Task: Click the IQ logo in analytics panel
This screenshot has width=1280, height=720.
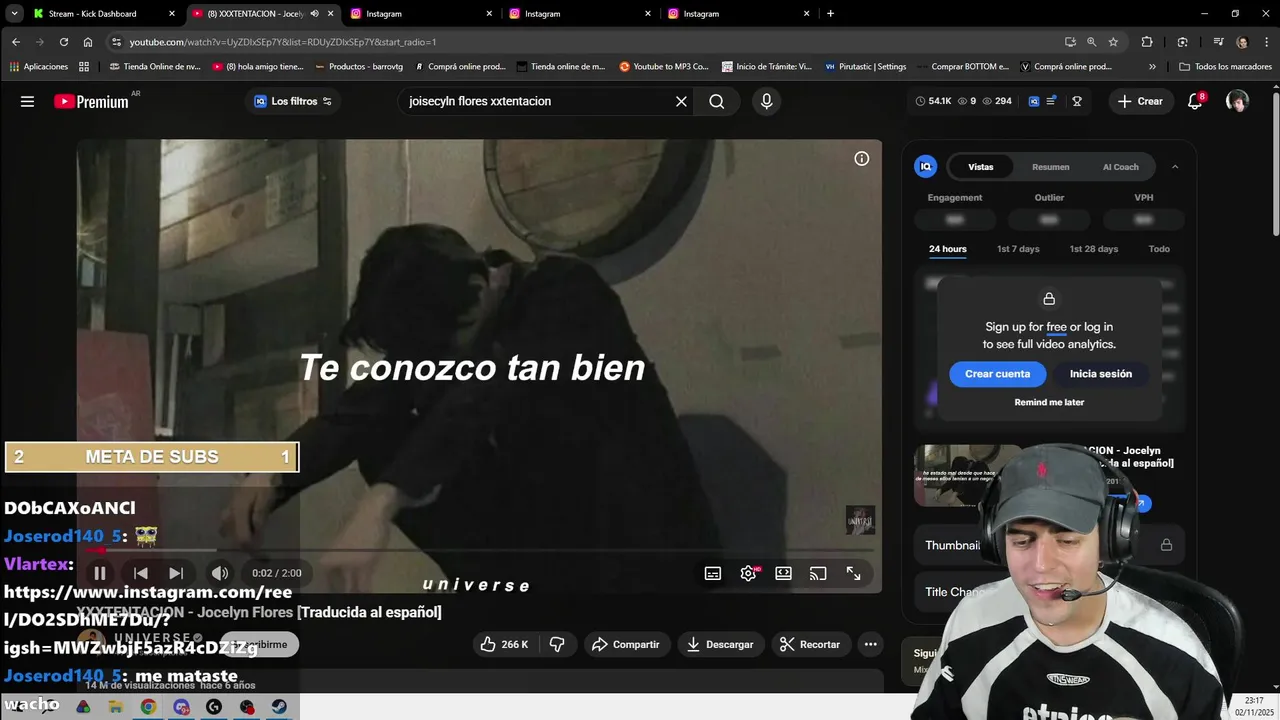Action: click(x=926, y=167)
